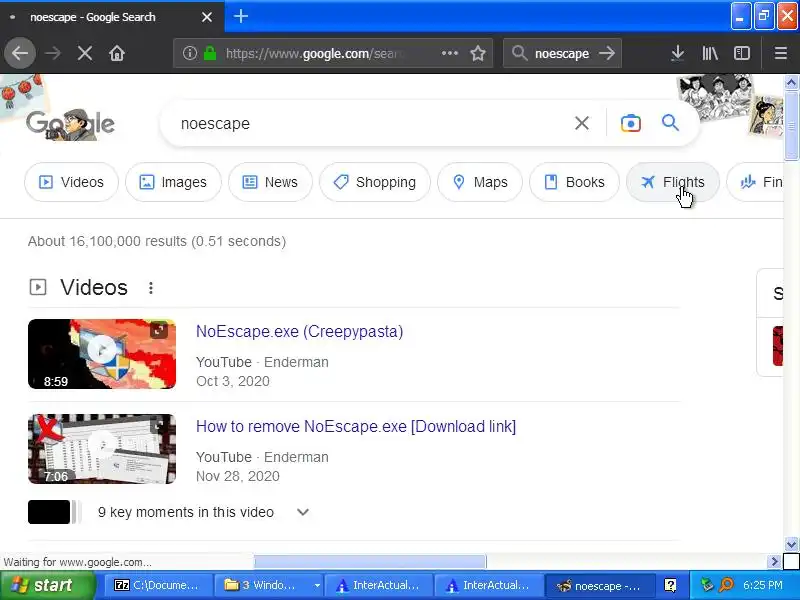Go back using the browser back arrow
800x600 pixels.
pos(20,53)
